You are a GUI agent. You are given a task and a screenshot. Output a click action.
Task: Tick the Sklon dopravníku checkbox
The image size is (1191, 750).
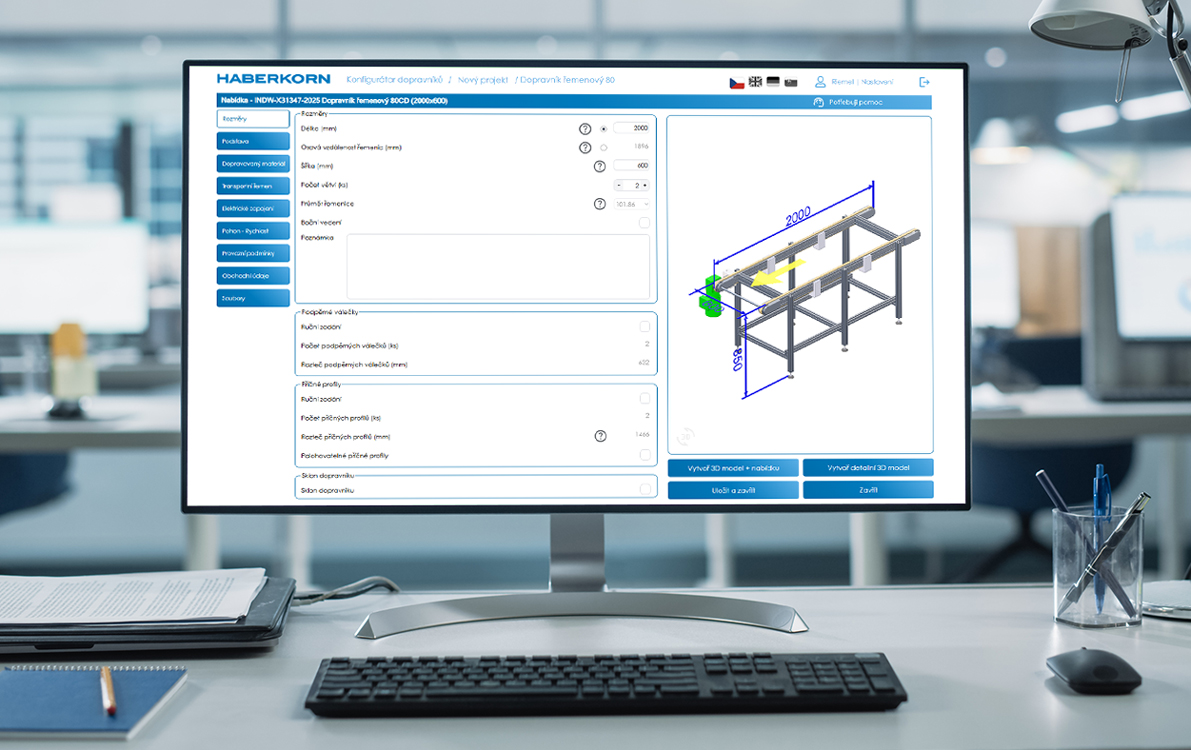point(644,489)
